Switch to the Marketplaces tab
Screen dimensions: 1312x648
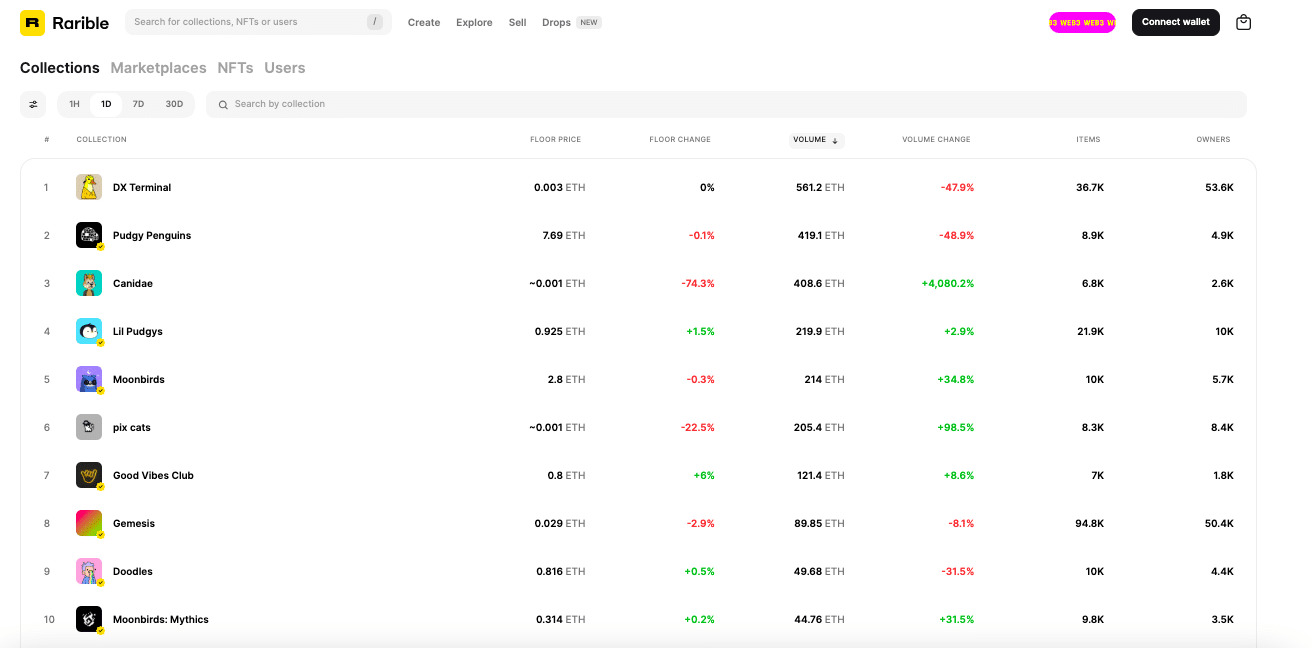pos(158,68)
